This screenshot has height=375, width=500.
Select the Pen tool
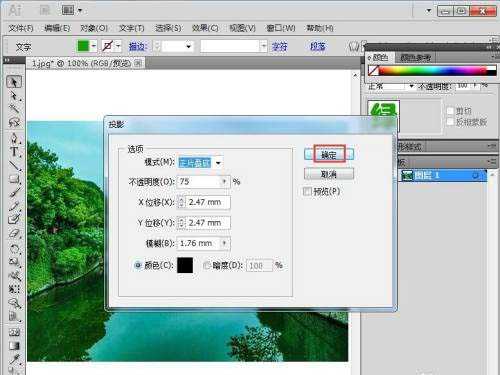[14, 138]
